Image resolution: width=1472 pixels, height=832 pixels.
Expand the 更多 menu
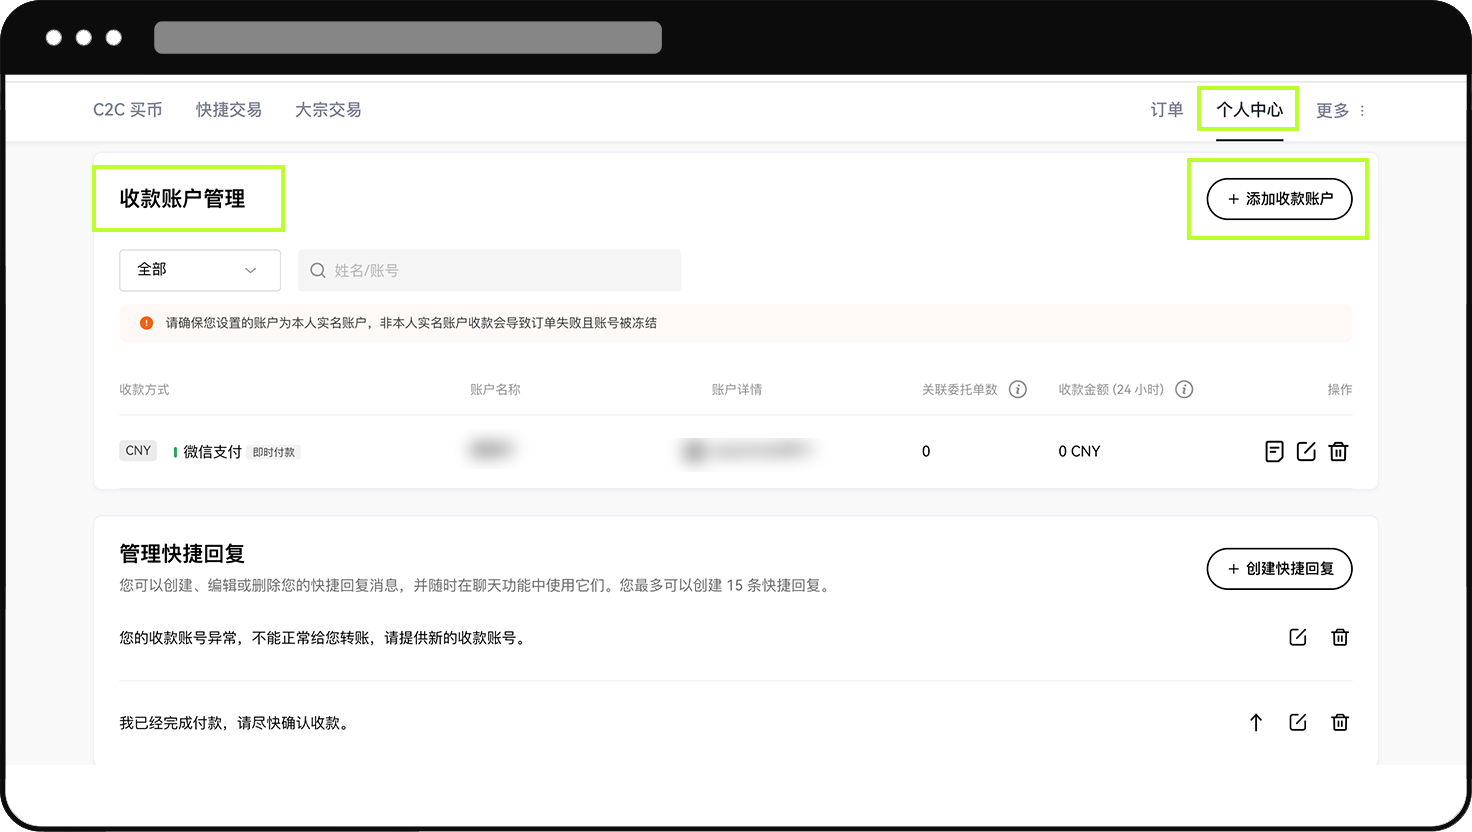(1340, 110)
